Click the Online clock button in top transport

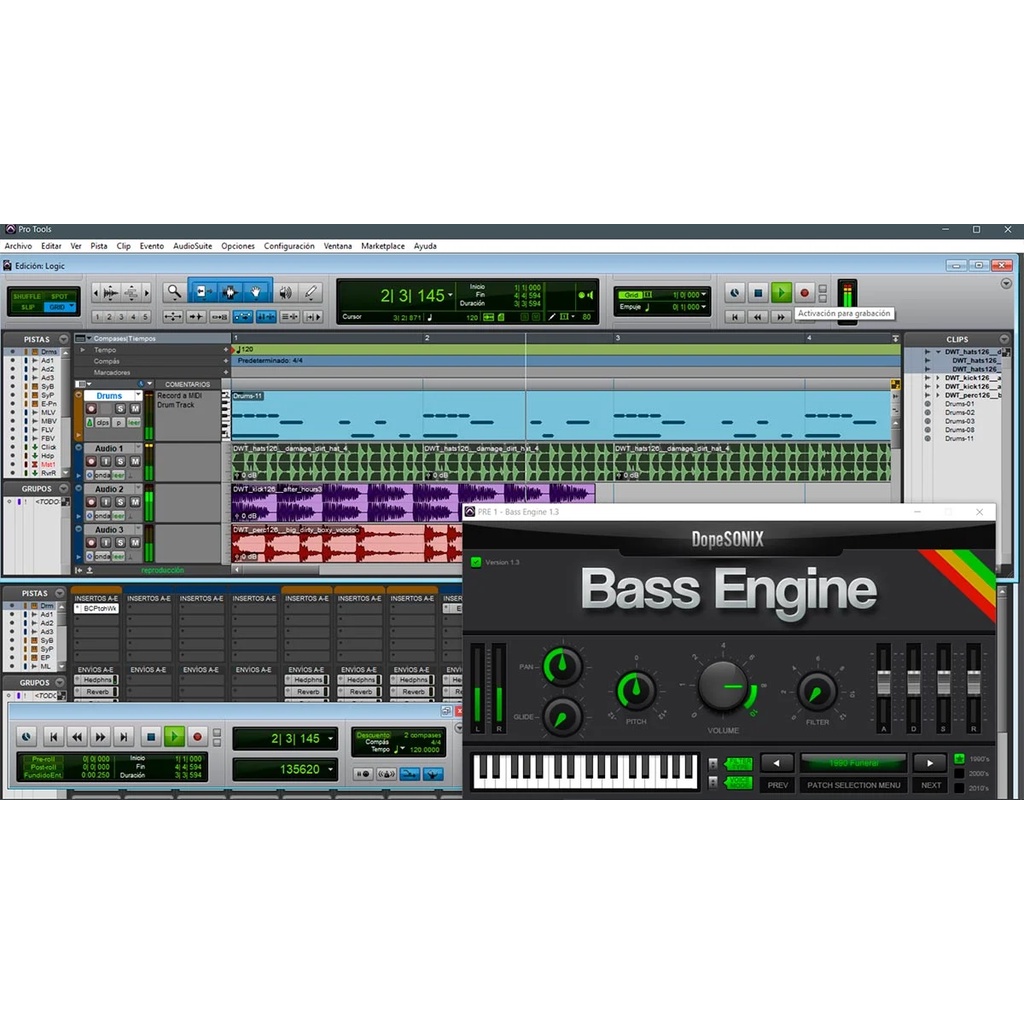[x=735, y=293]
